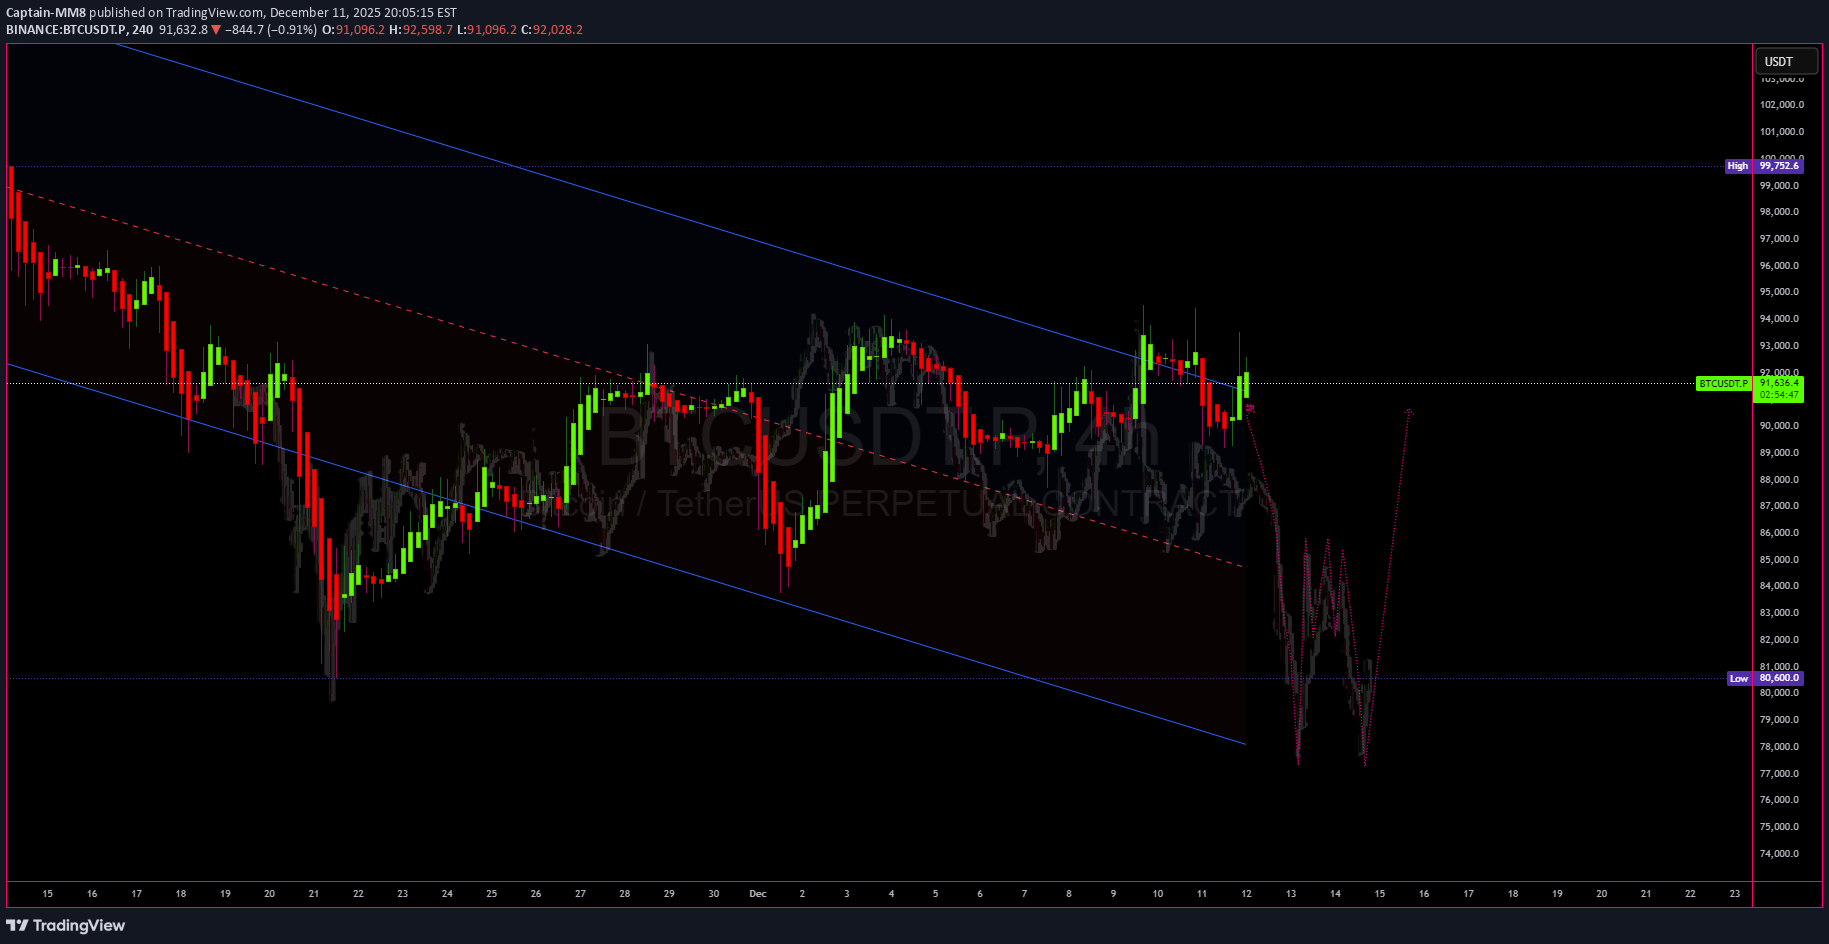The image size is (1829, 944).
Task: Click the 240 interval value in header
Action: (x=143, y=30)
